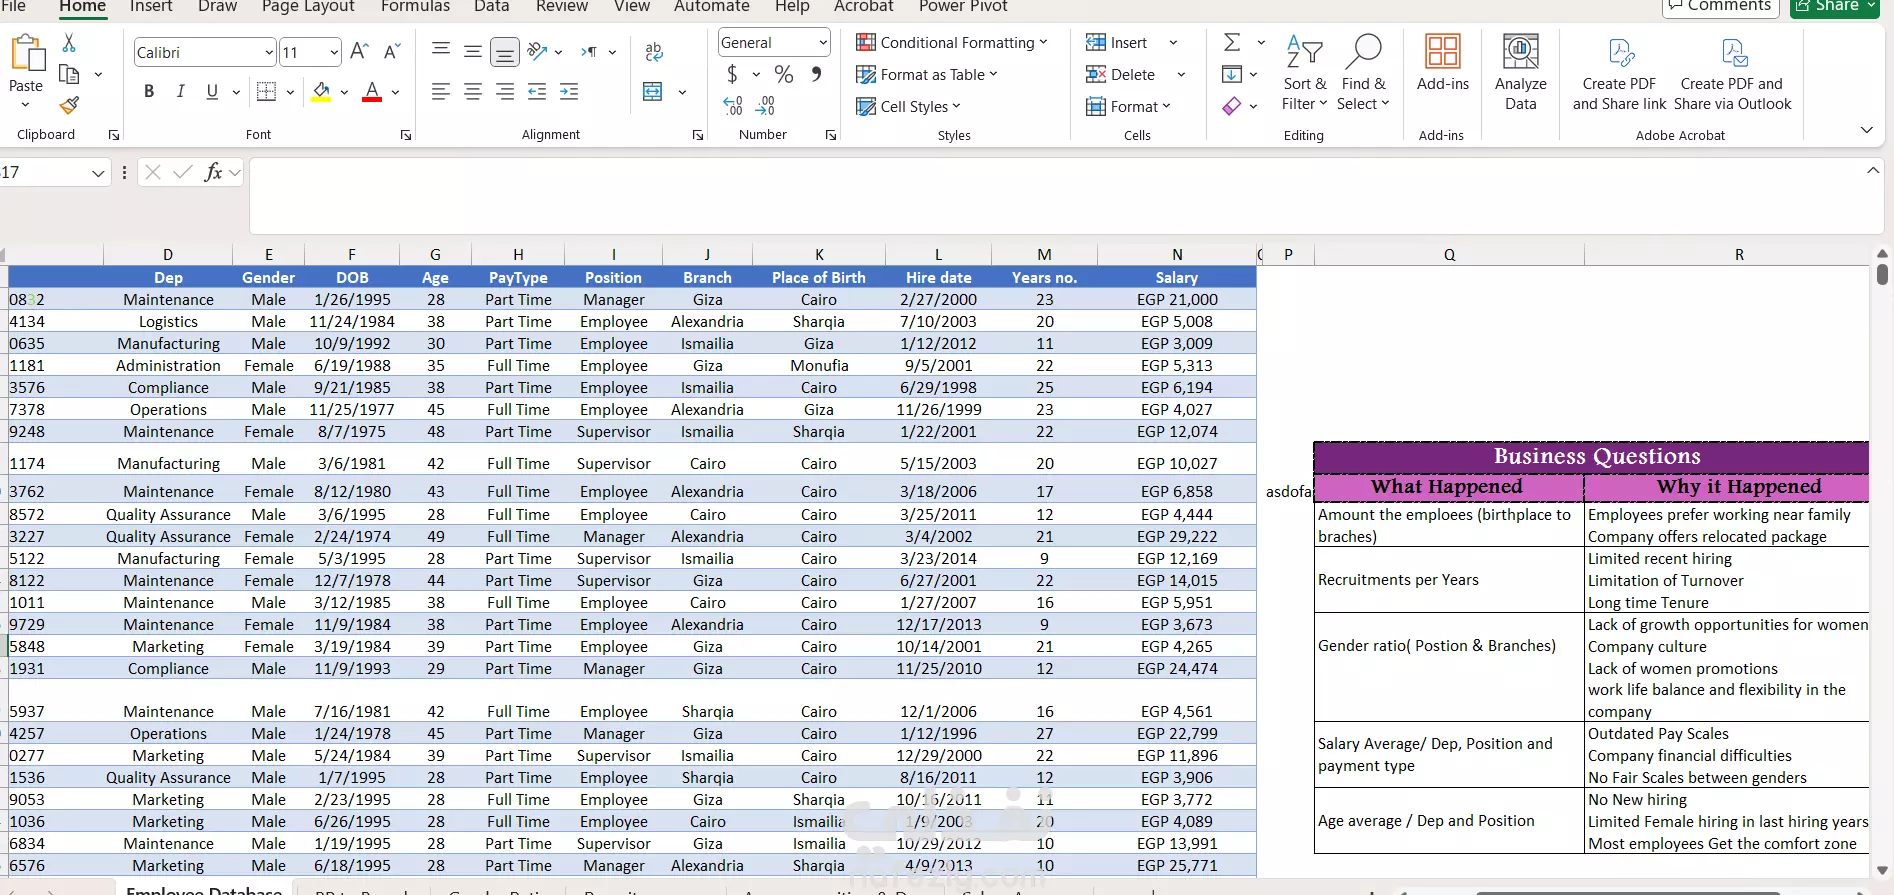Click the Merge & Center icon
1894x895 pixels.
pos(653,92)
